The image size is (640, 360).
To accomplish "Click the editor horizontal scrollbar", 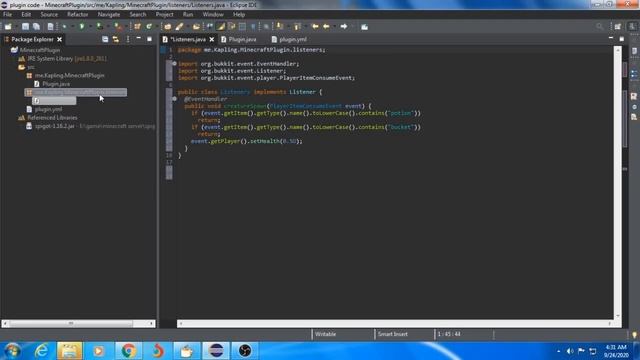I will [395, 323].
